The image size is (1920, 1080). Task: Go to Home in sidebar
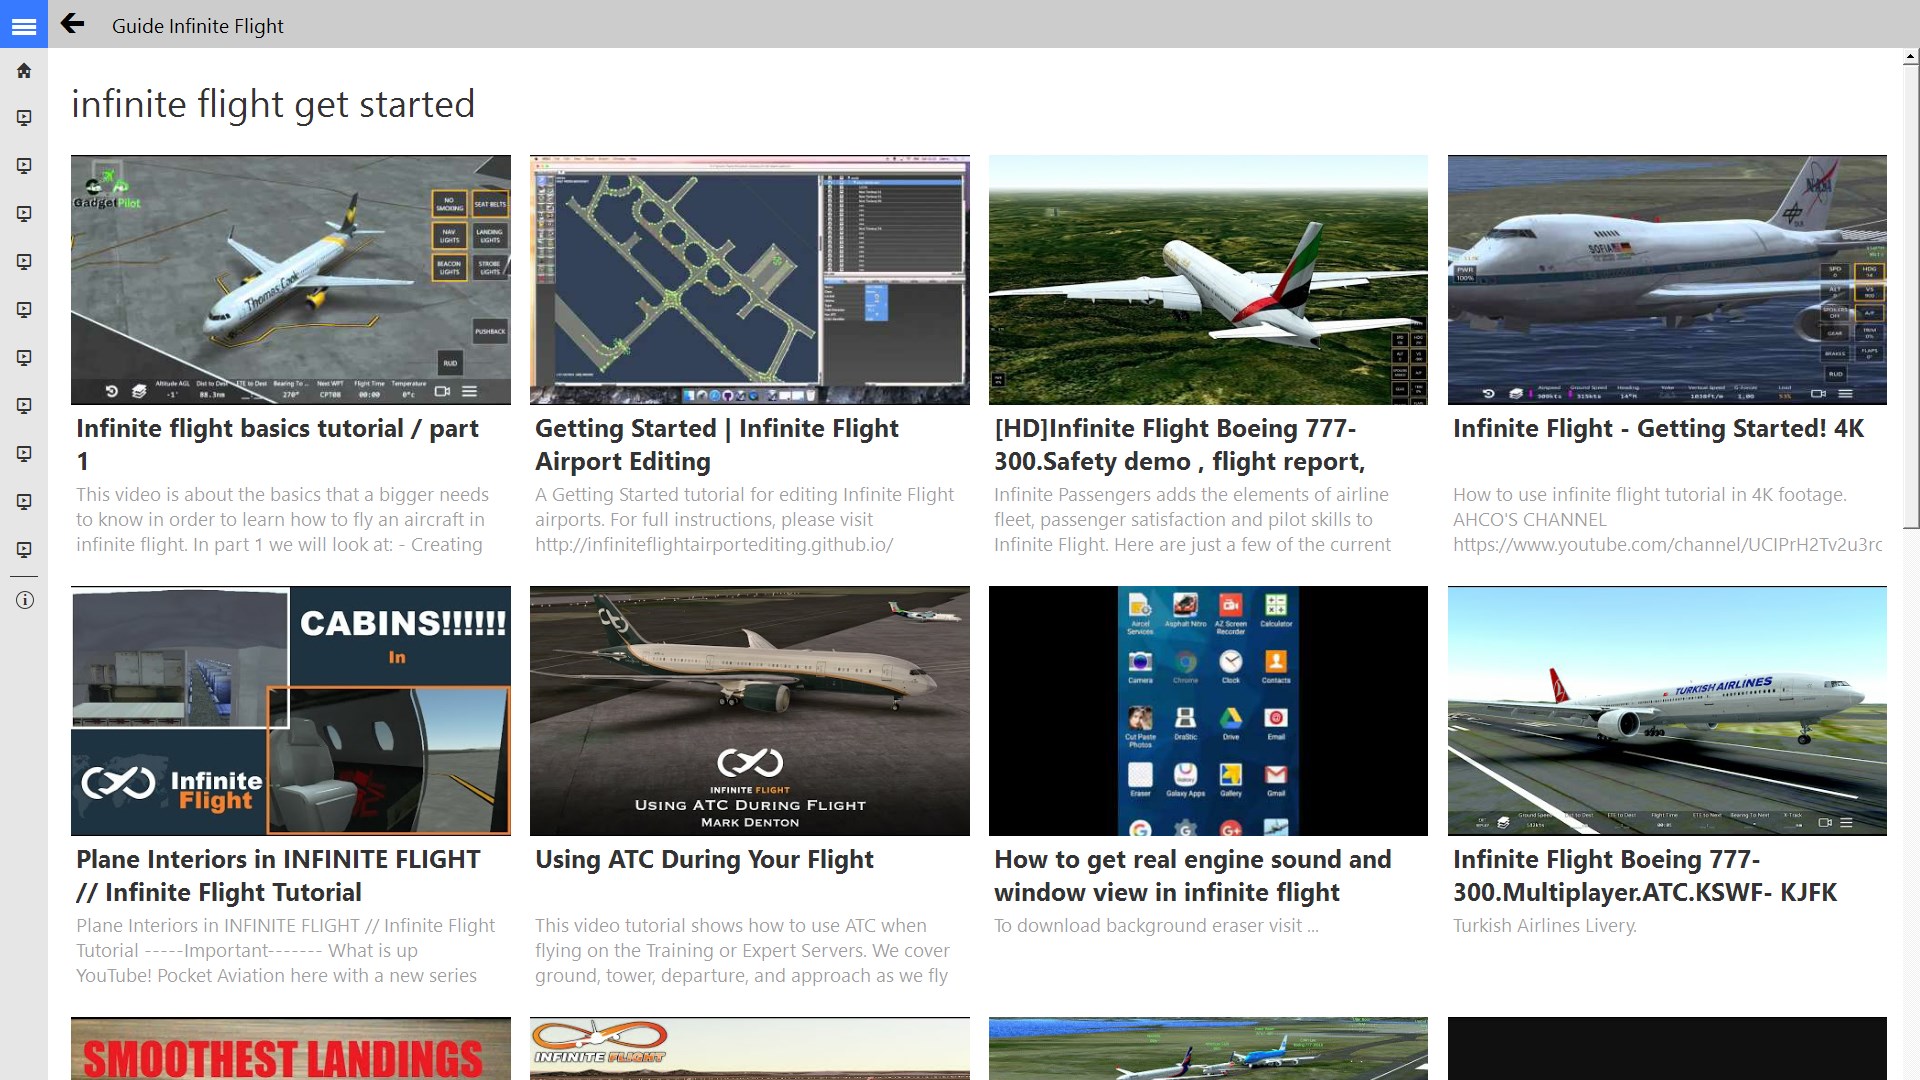(x=24, y=71)
